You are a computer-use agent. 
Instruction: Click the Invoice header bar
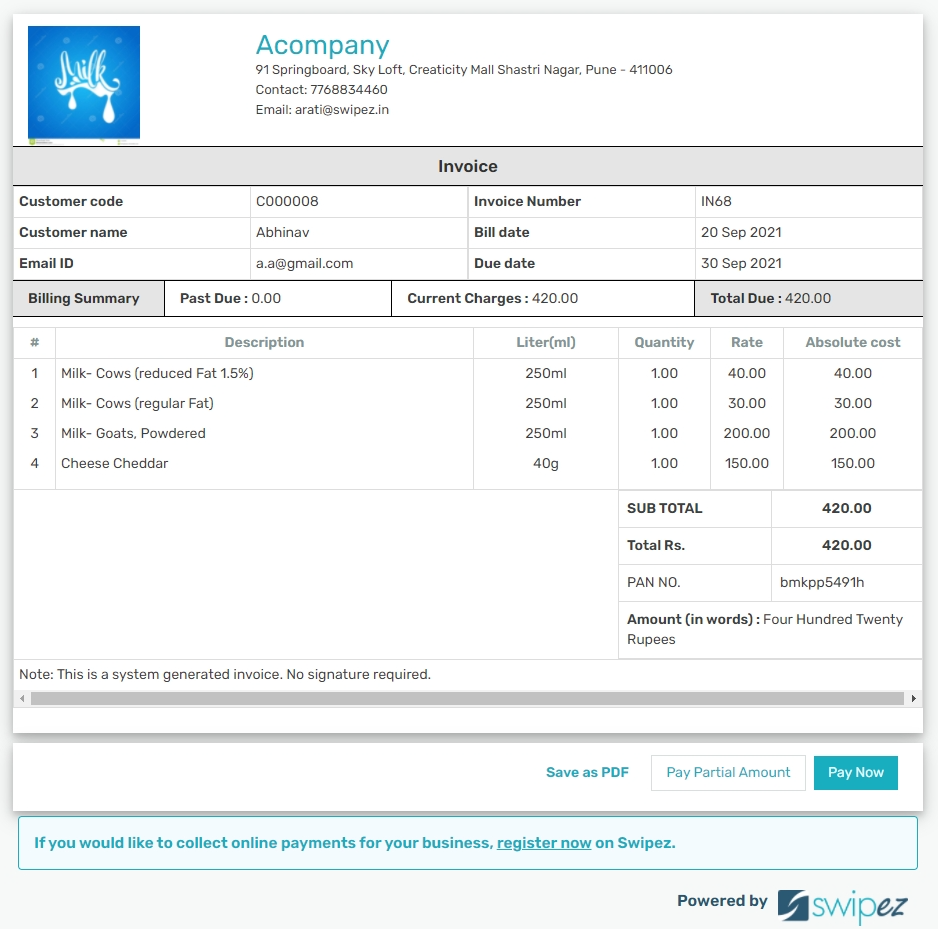click(x=467, y=166)
